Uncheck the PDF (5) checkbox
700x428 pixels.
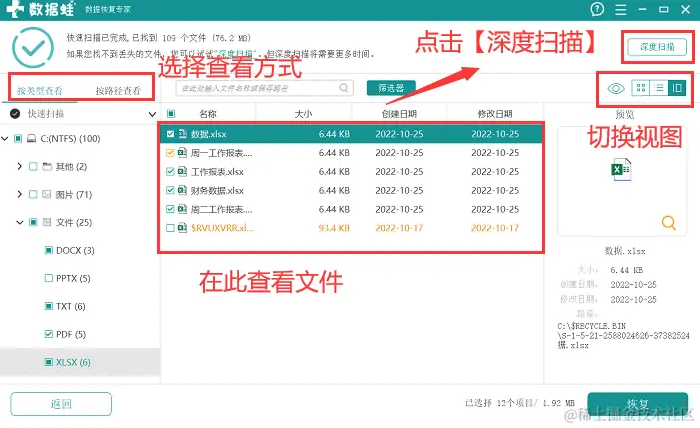[x=49, y=334]
